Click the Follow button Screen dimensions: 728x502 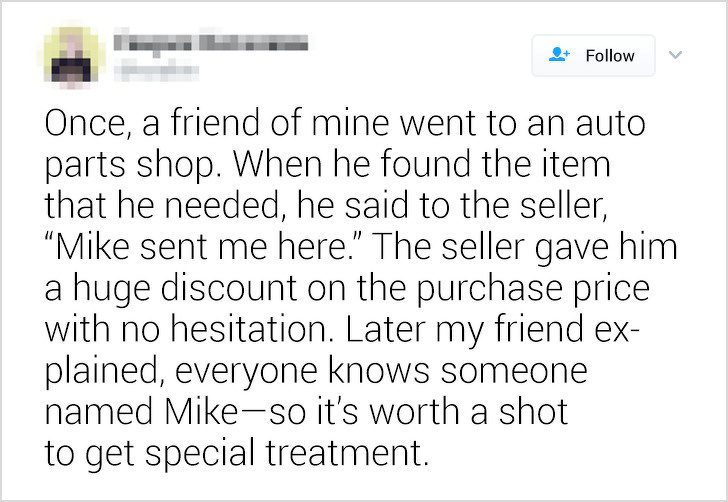[x=593, y=55]
